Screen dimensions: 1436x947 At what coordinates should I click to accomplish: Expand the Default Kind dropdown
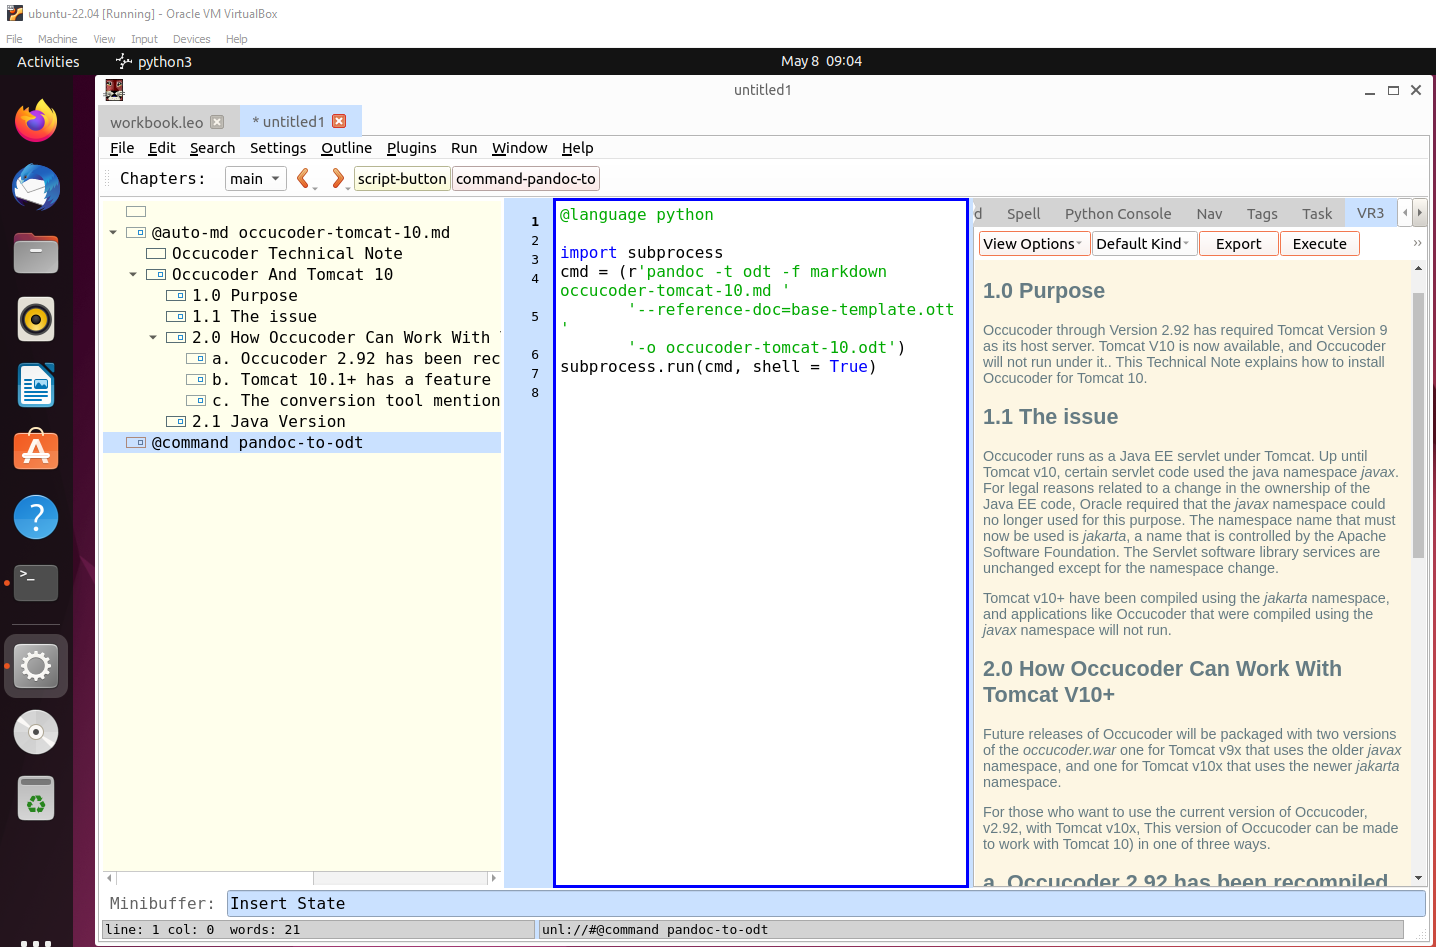pyautogui.click(x=1143, y=244)
